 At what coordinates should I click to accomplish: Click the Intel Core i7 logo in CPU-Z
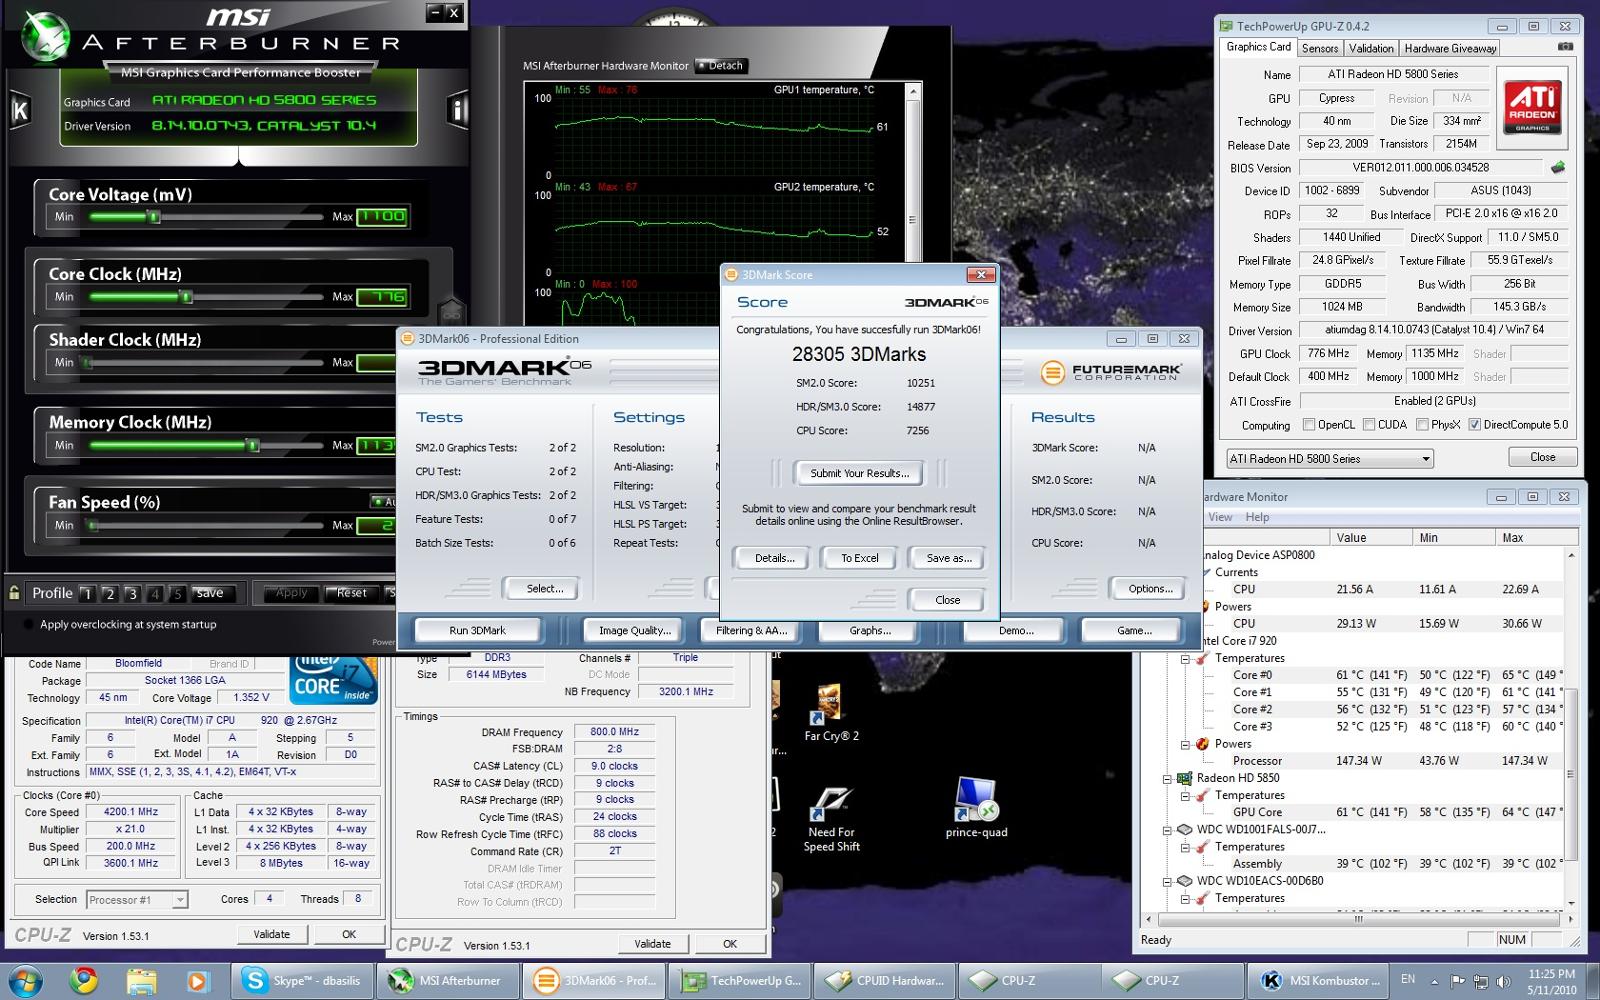click(x=333, y=679)
